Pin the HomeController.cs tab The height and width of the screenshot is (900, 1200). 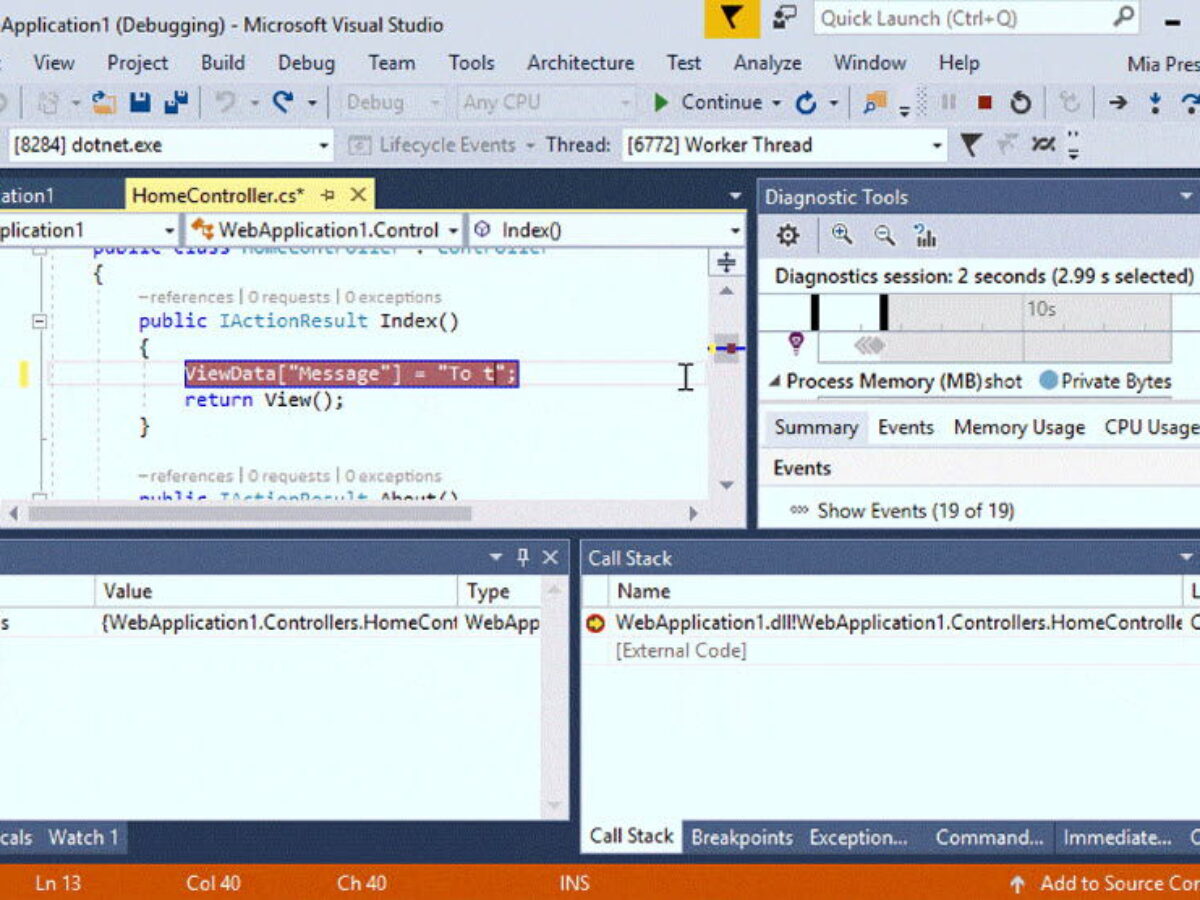(328, 195)
